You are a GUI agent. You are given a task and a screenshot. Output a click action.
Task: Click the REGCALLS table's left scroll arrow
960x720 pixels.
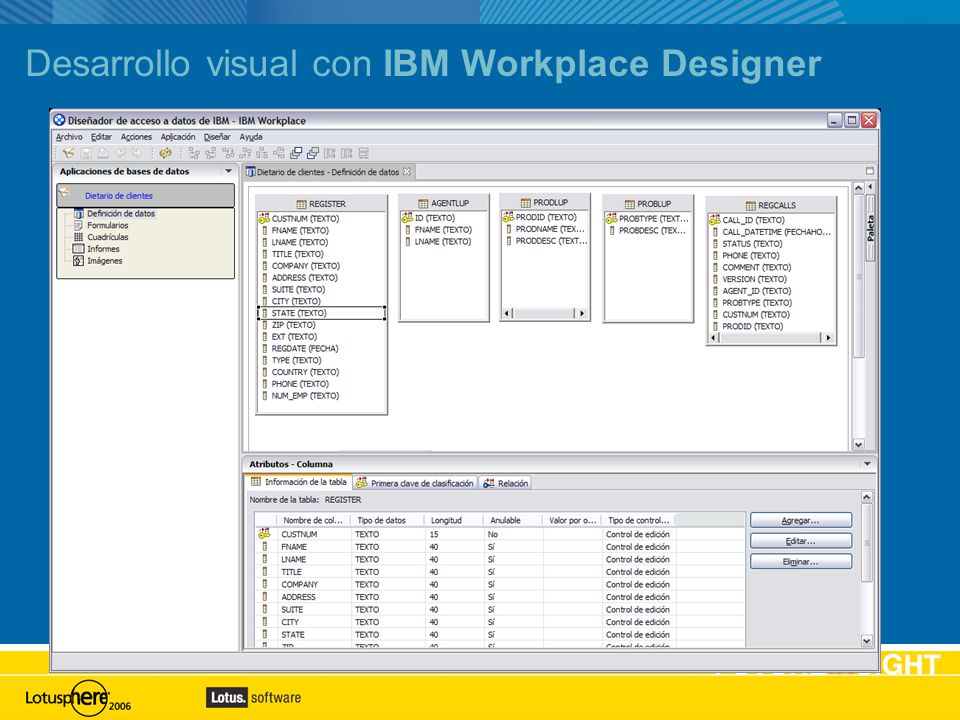tap(713, 337)
